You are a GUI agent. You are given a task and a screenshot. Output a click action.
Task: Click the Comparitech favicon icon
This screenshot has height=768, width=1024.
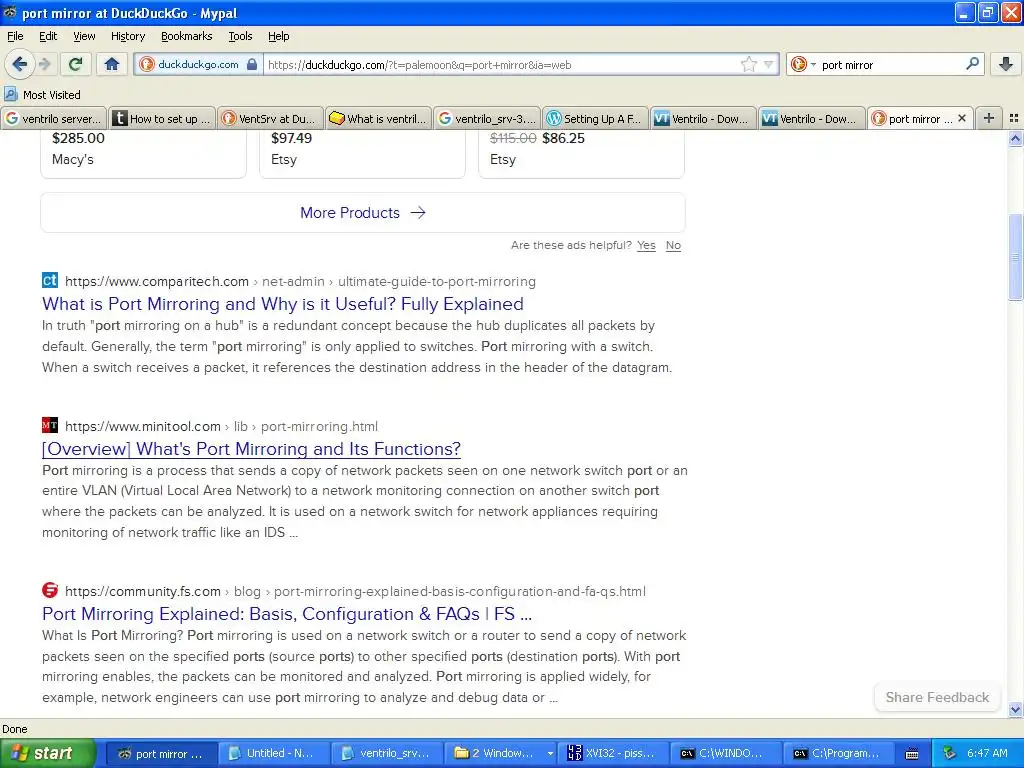click(50, 281)
